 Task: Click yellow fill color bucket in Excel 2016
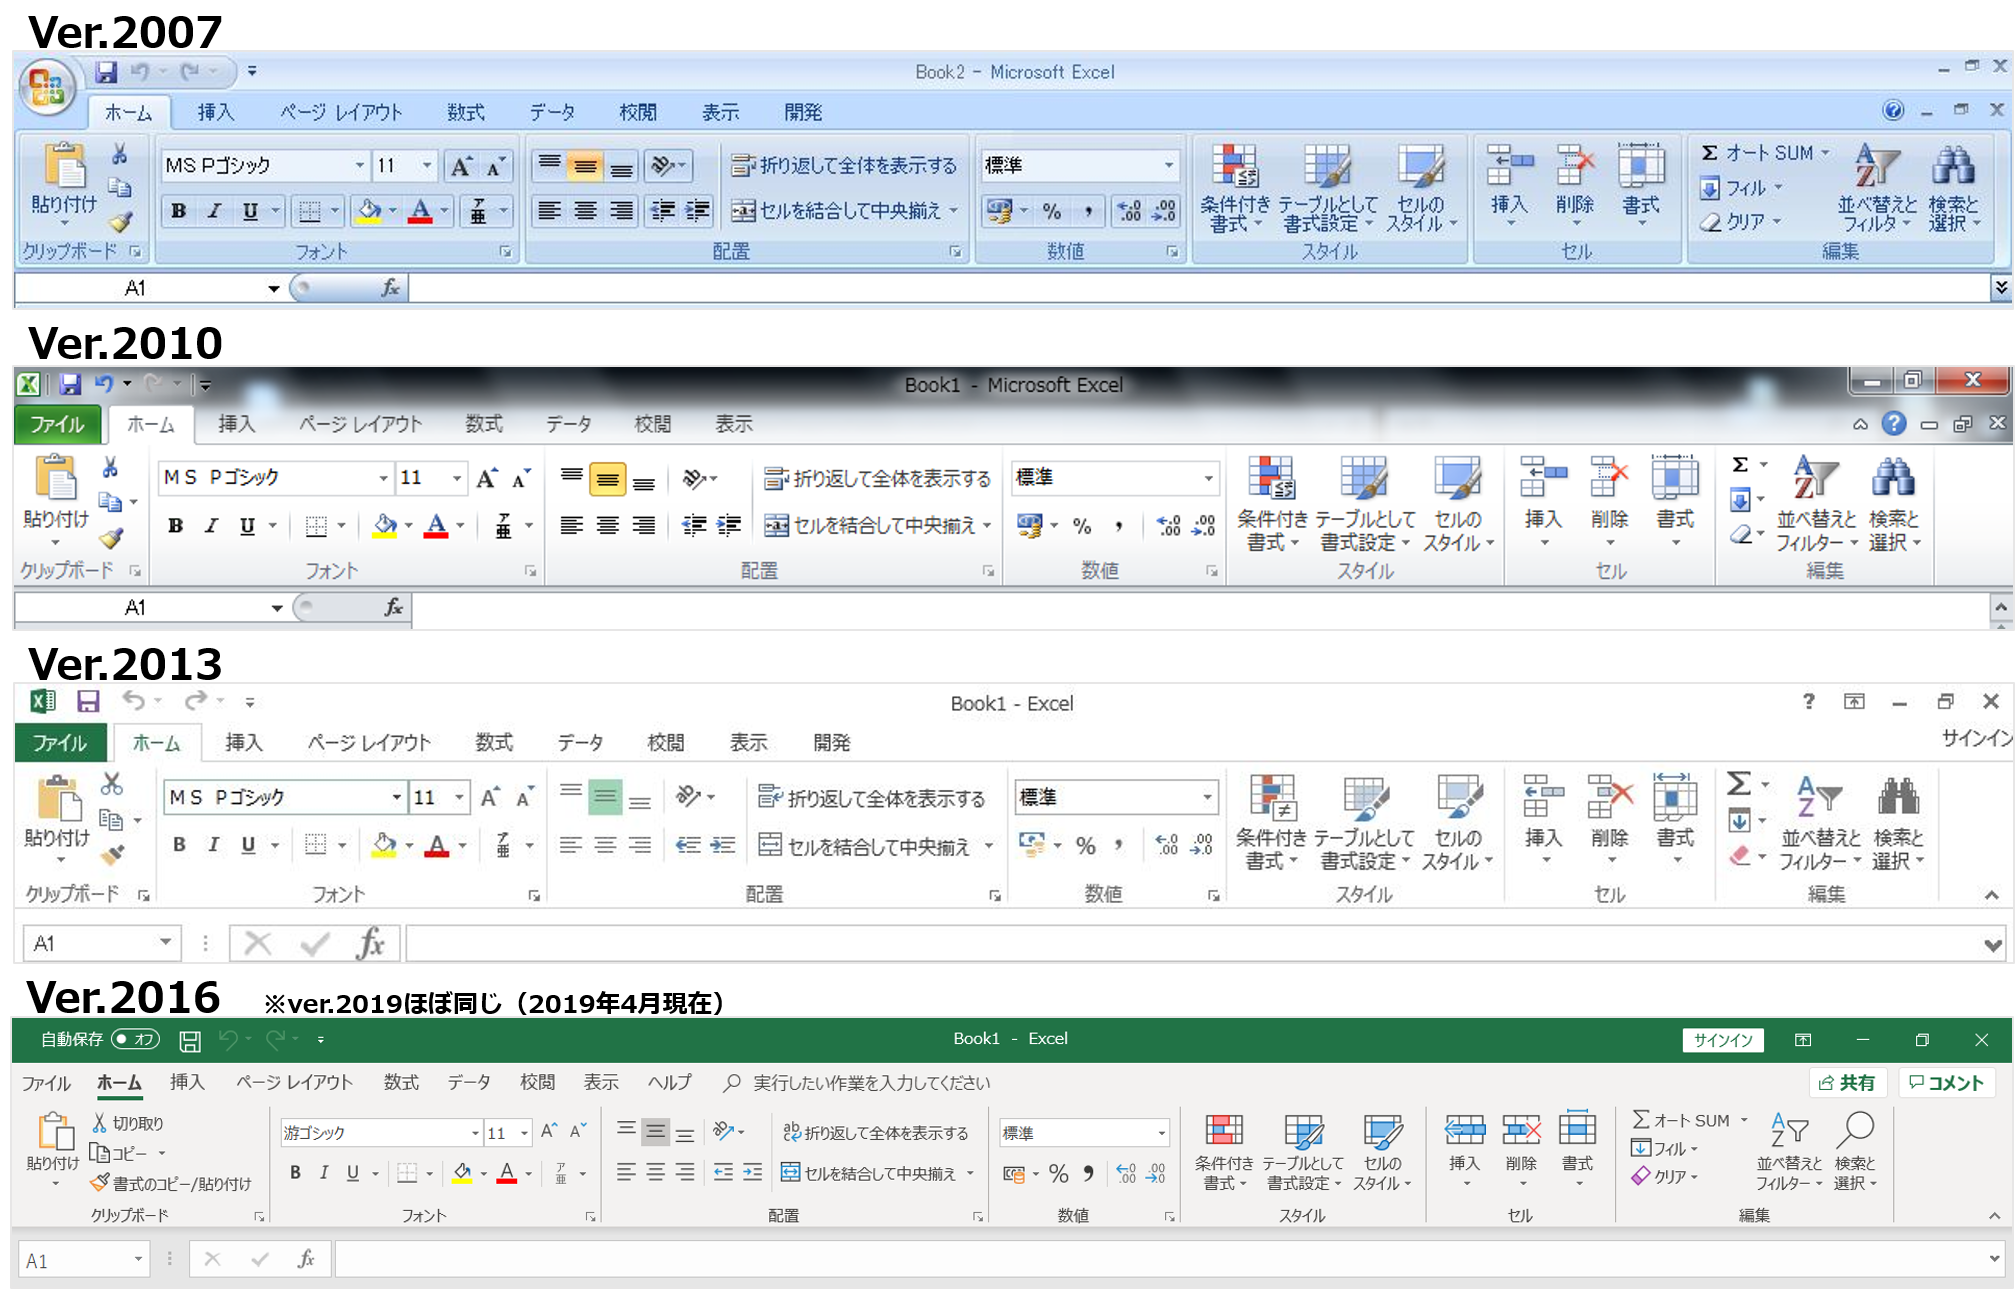click(x=462, y=1172)
